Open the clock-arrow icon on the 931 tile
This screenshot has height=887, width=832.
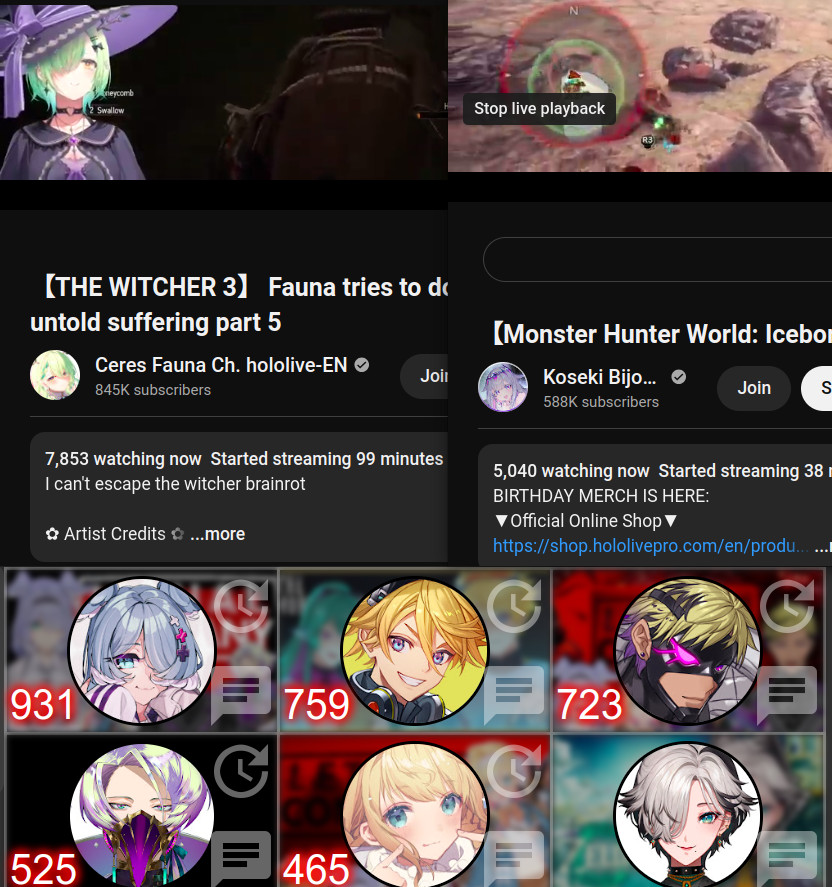[x=242, y=605]
